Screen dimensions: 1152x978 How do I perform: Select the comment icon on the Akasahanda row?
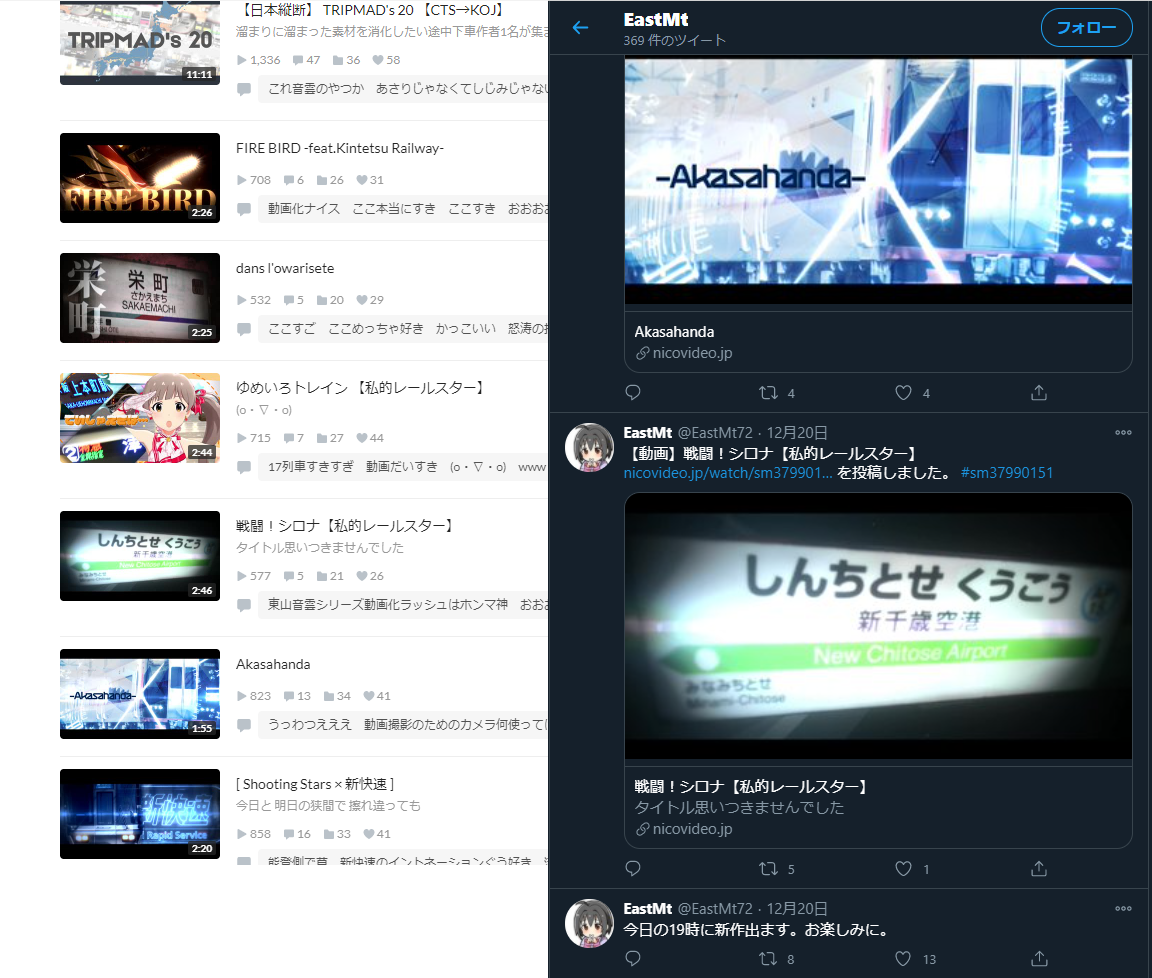pos(244,724)
